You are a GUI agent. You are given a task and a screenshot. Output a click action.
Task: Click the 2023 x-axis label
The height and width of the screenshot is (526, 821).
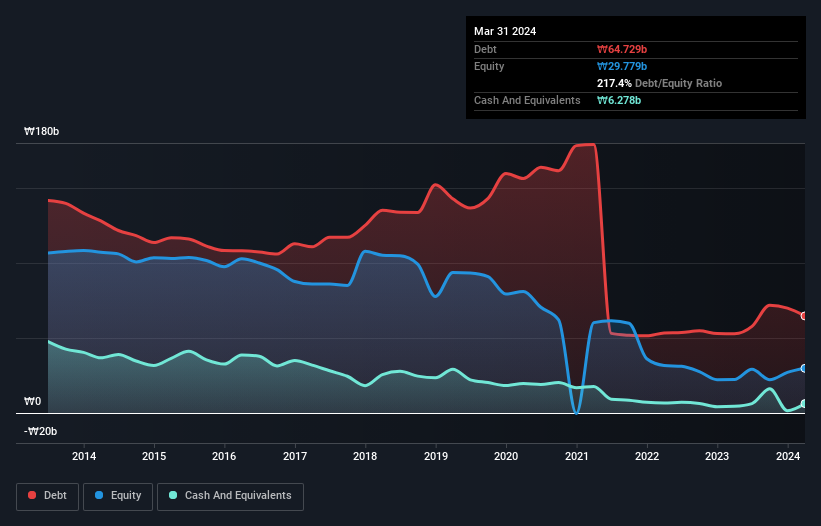pos(717,456)
